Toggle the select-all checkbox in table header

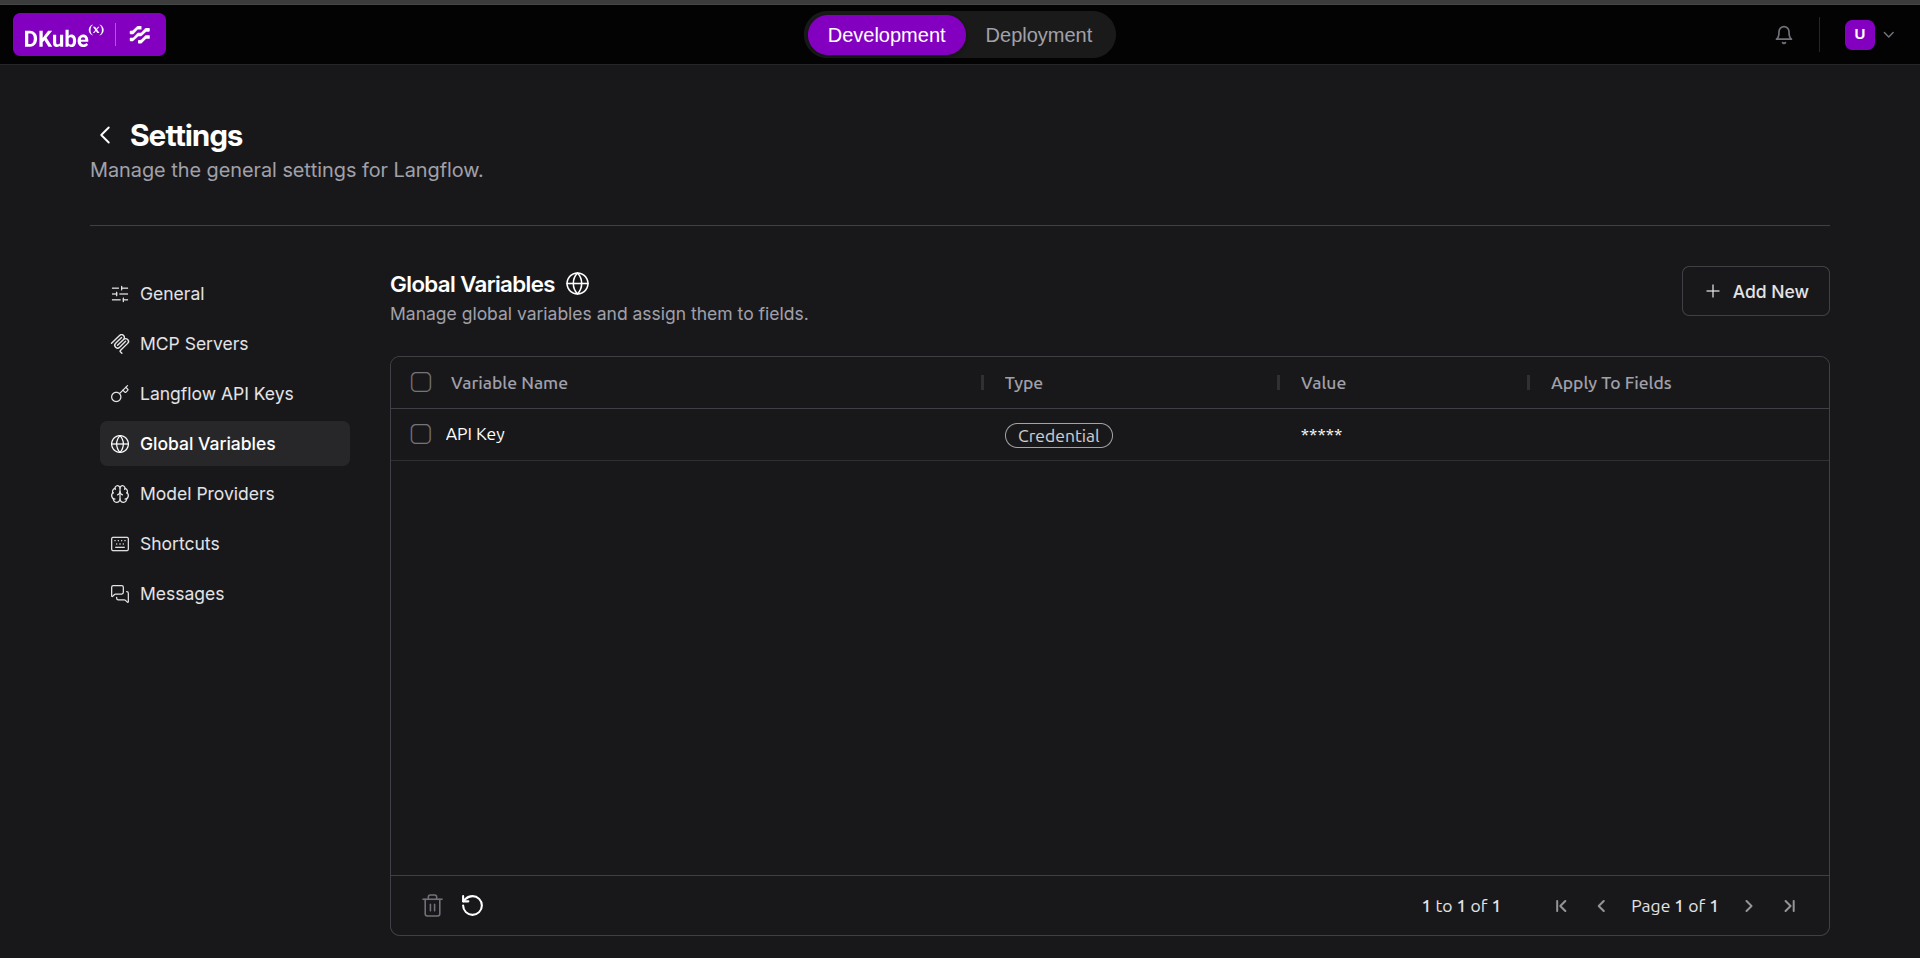tap(421, 382)
